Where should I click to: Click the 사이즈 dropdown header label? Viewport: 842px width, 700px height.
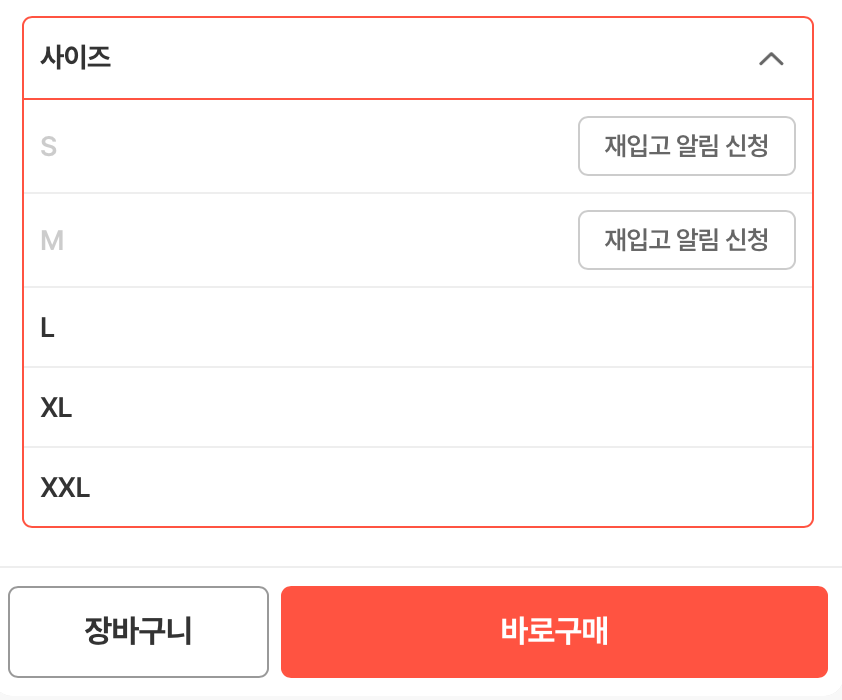tap(76, 58)
